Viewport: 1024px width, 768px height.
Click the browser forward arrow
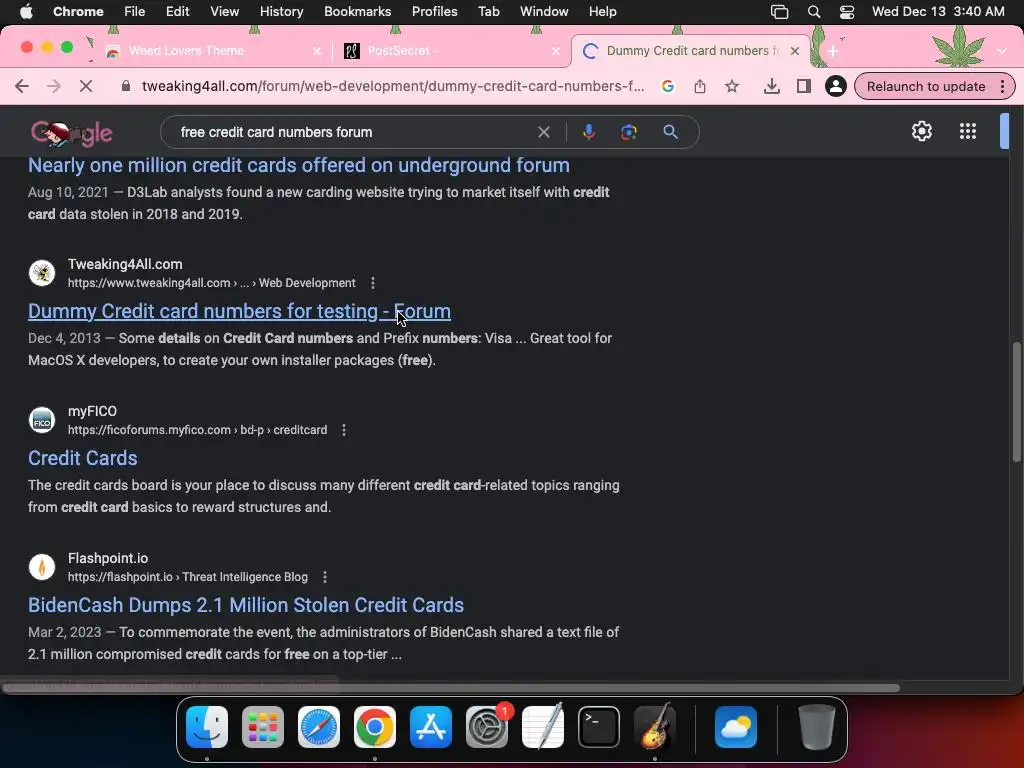tap(54, 86)
